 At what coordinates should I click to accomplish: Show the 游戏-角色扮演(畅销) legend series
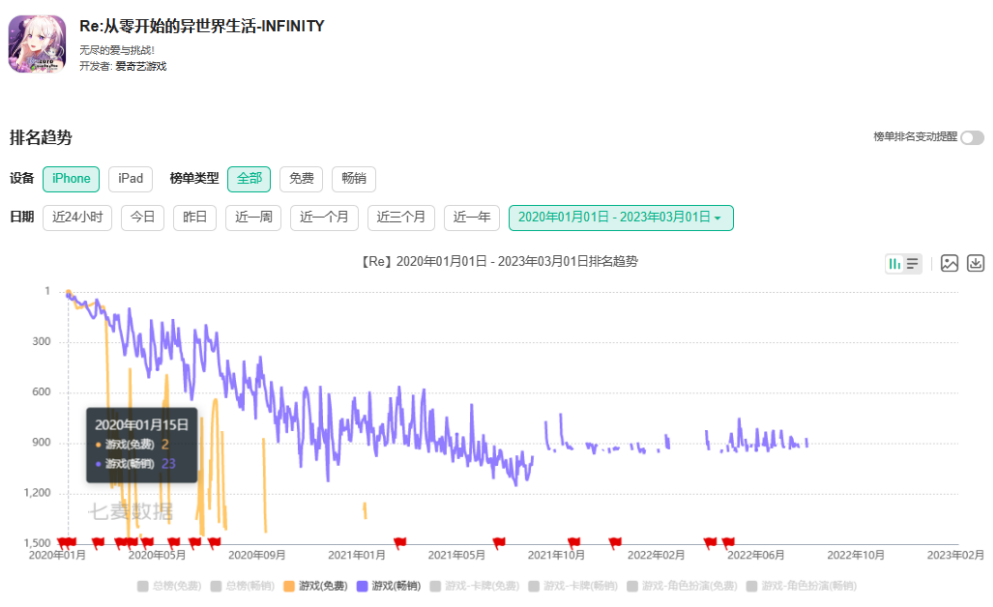[x=801, y=586]
